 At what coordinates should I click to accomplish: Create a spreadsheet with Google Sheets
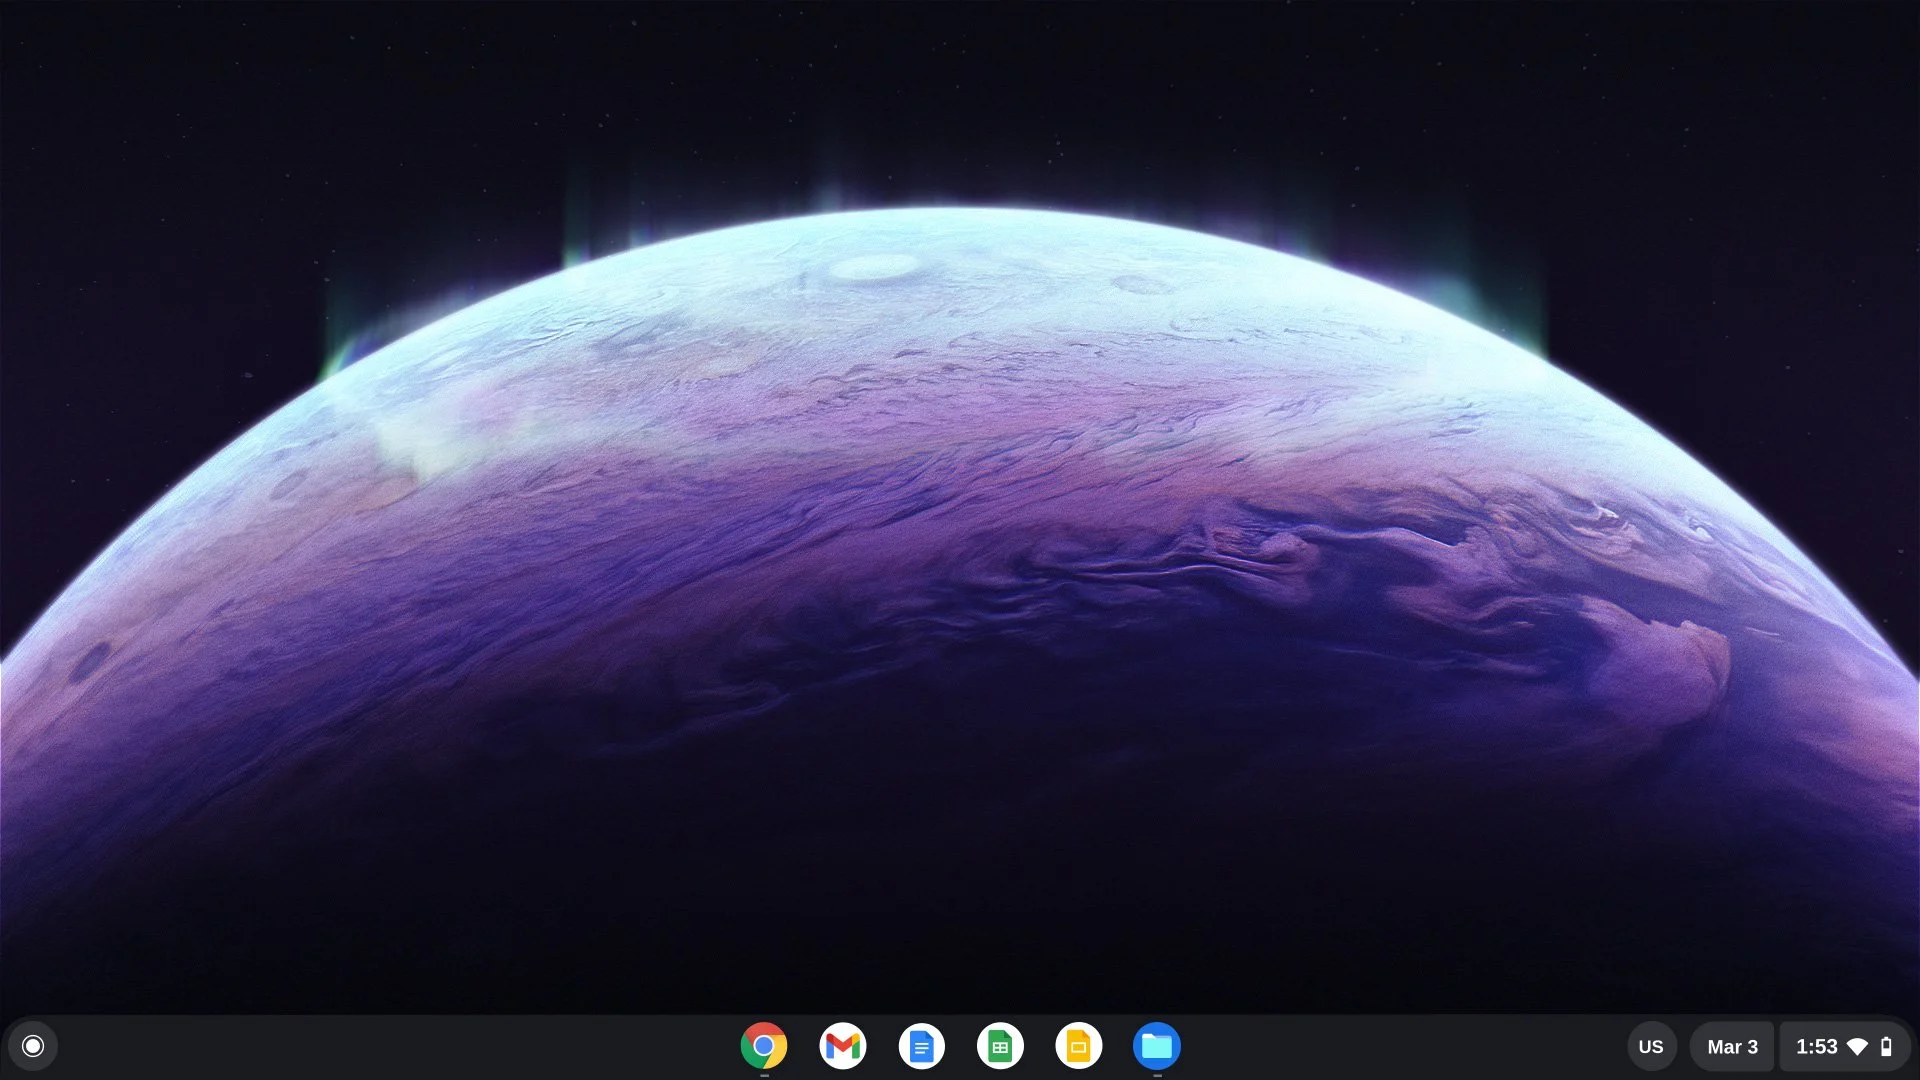pyautogui.click(x=1000, y=1046)
